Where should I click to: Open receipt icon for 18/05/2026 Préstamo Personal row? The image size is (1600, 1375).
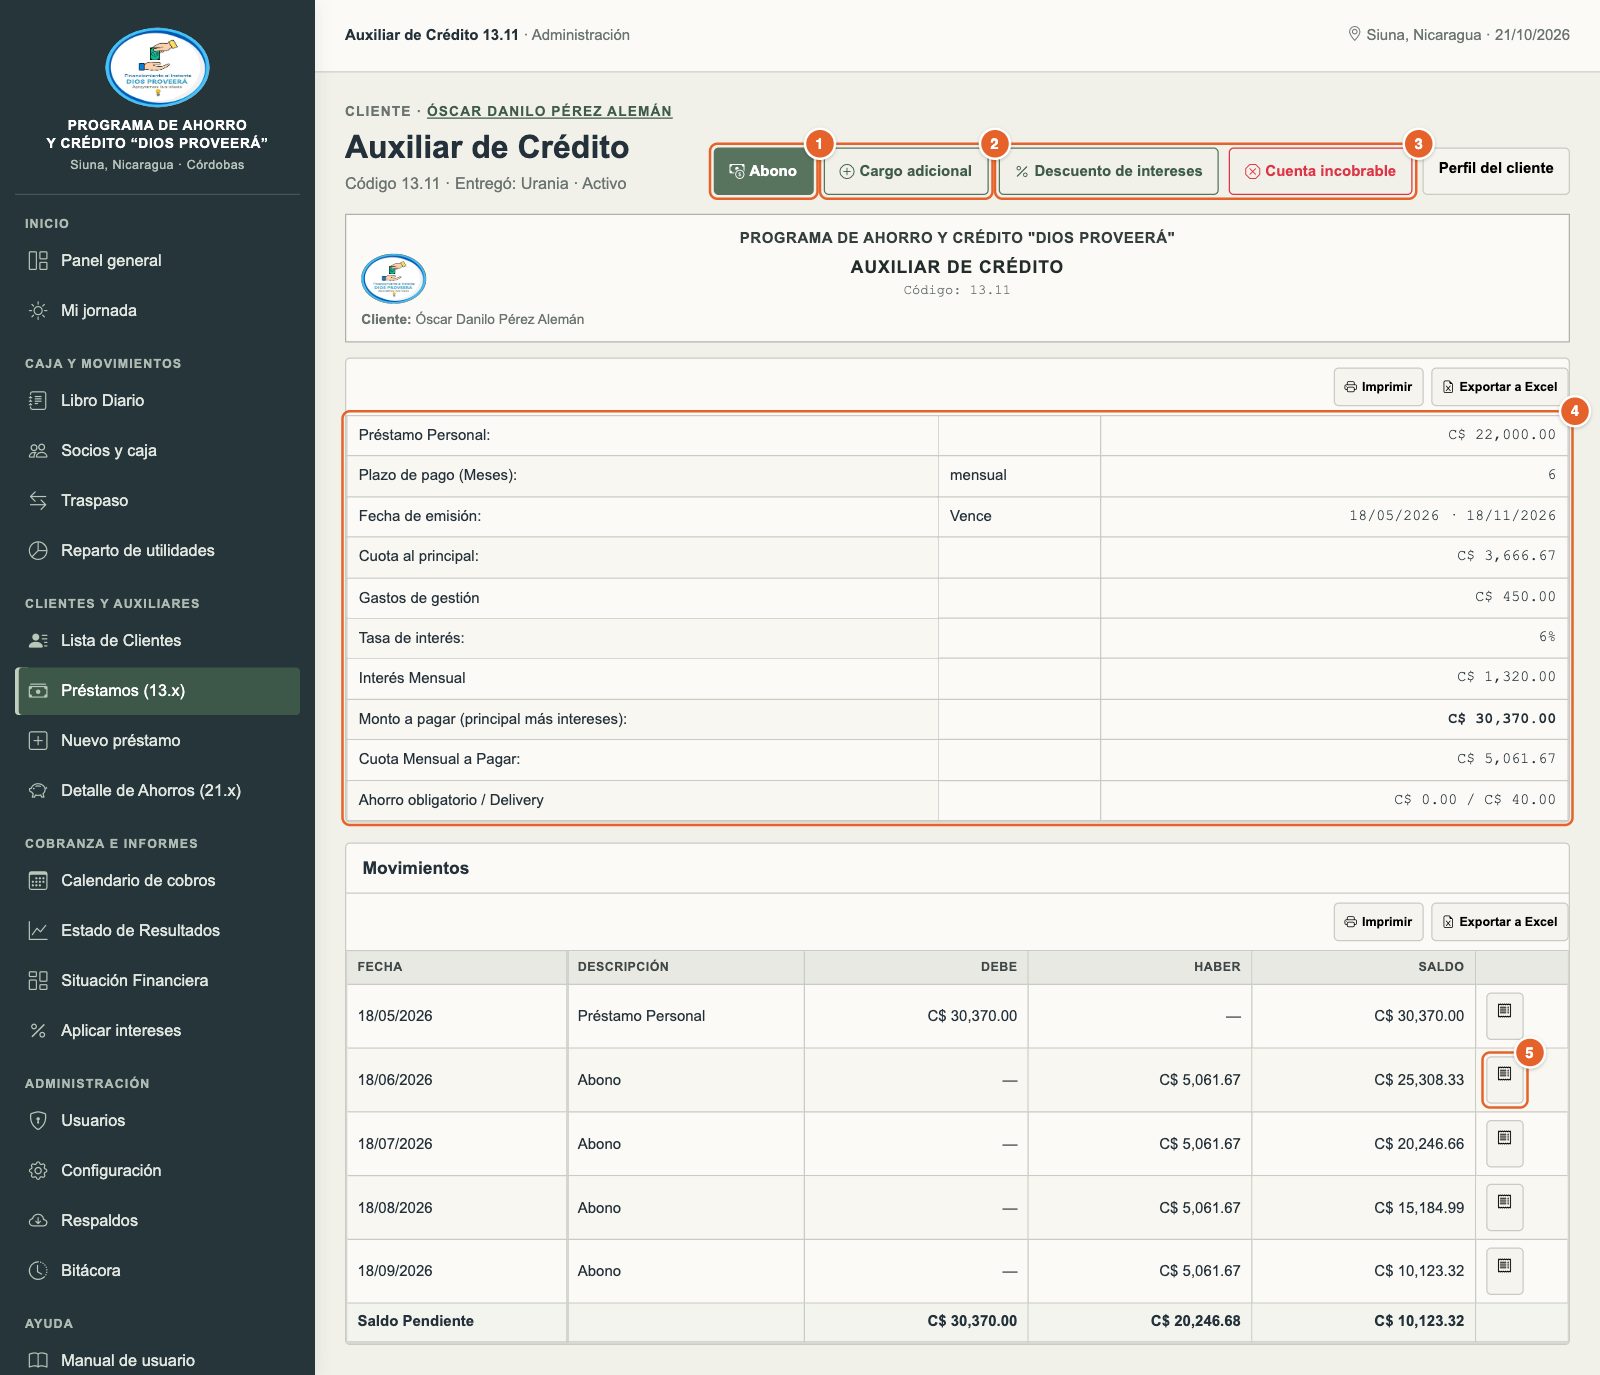[x=1504, y=1015]
